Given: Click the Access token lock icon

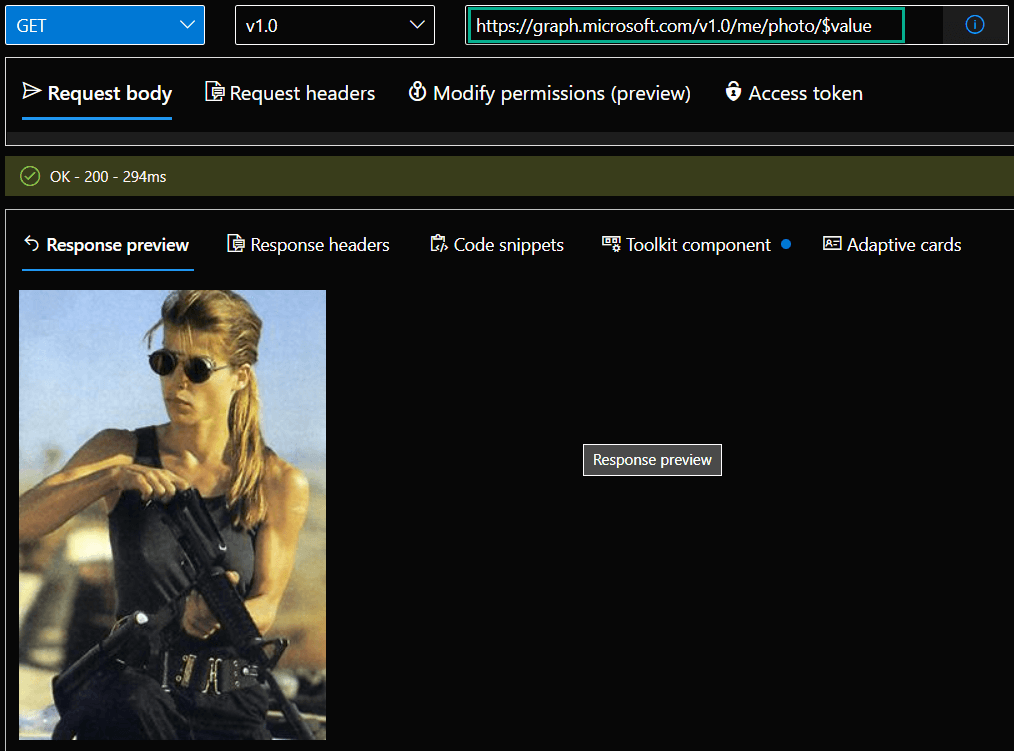Looking at the screenshot, I should click(733, 91).
